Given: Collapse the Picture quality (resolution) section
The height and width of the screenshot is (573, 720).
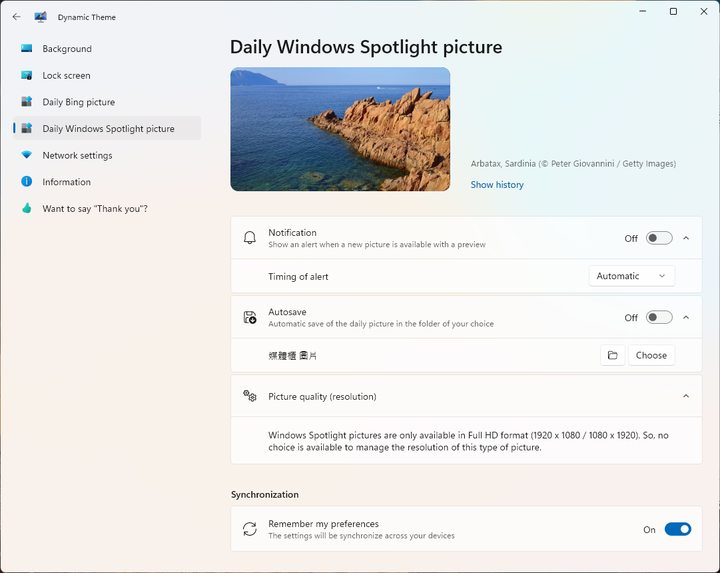Looking at the screenshot, I should click(x=686, y=396).
